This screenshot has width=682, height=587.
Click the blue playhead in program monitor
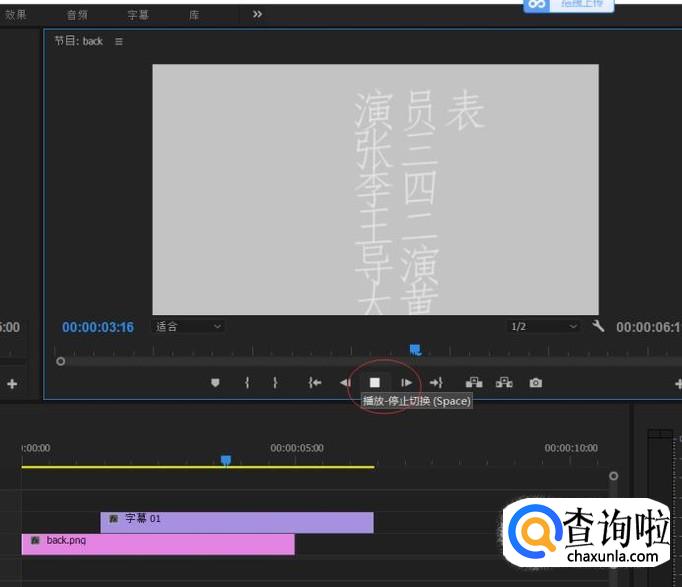tap(415, 349)
